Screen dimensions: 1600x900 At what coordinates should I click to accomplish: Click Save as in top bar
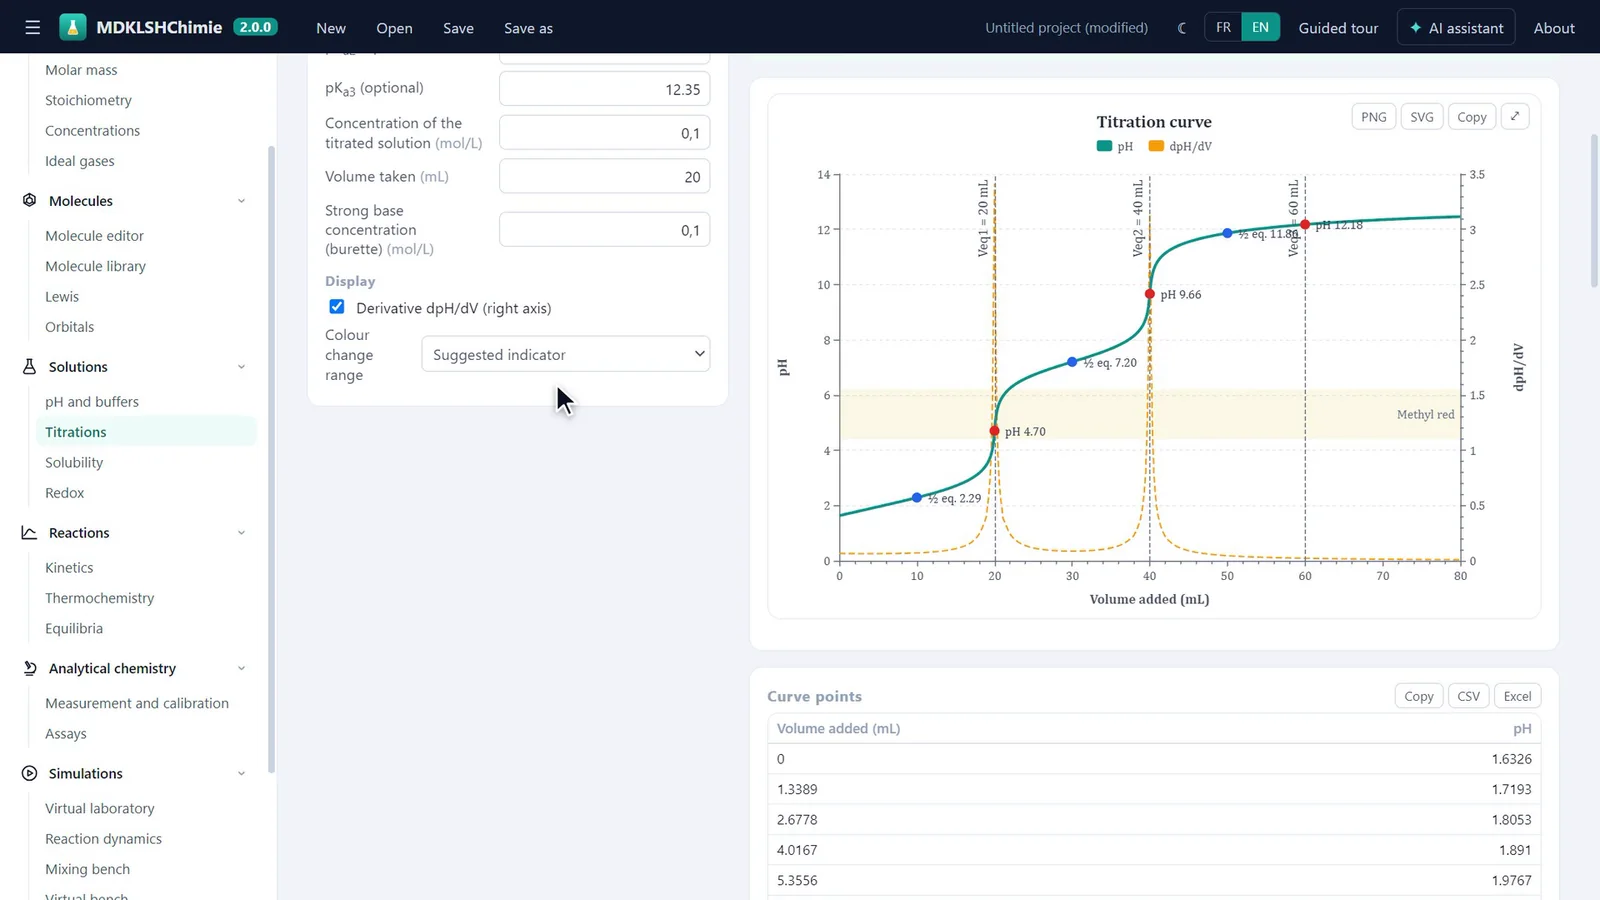pos(528,28)
